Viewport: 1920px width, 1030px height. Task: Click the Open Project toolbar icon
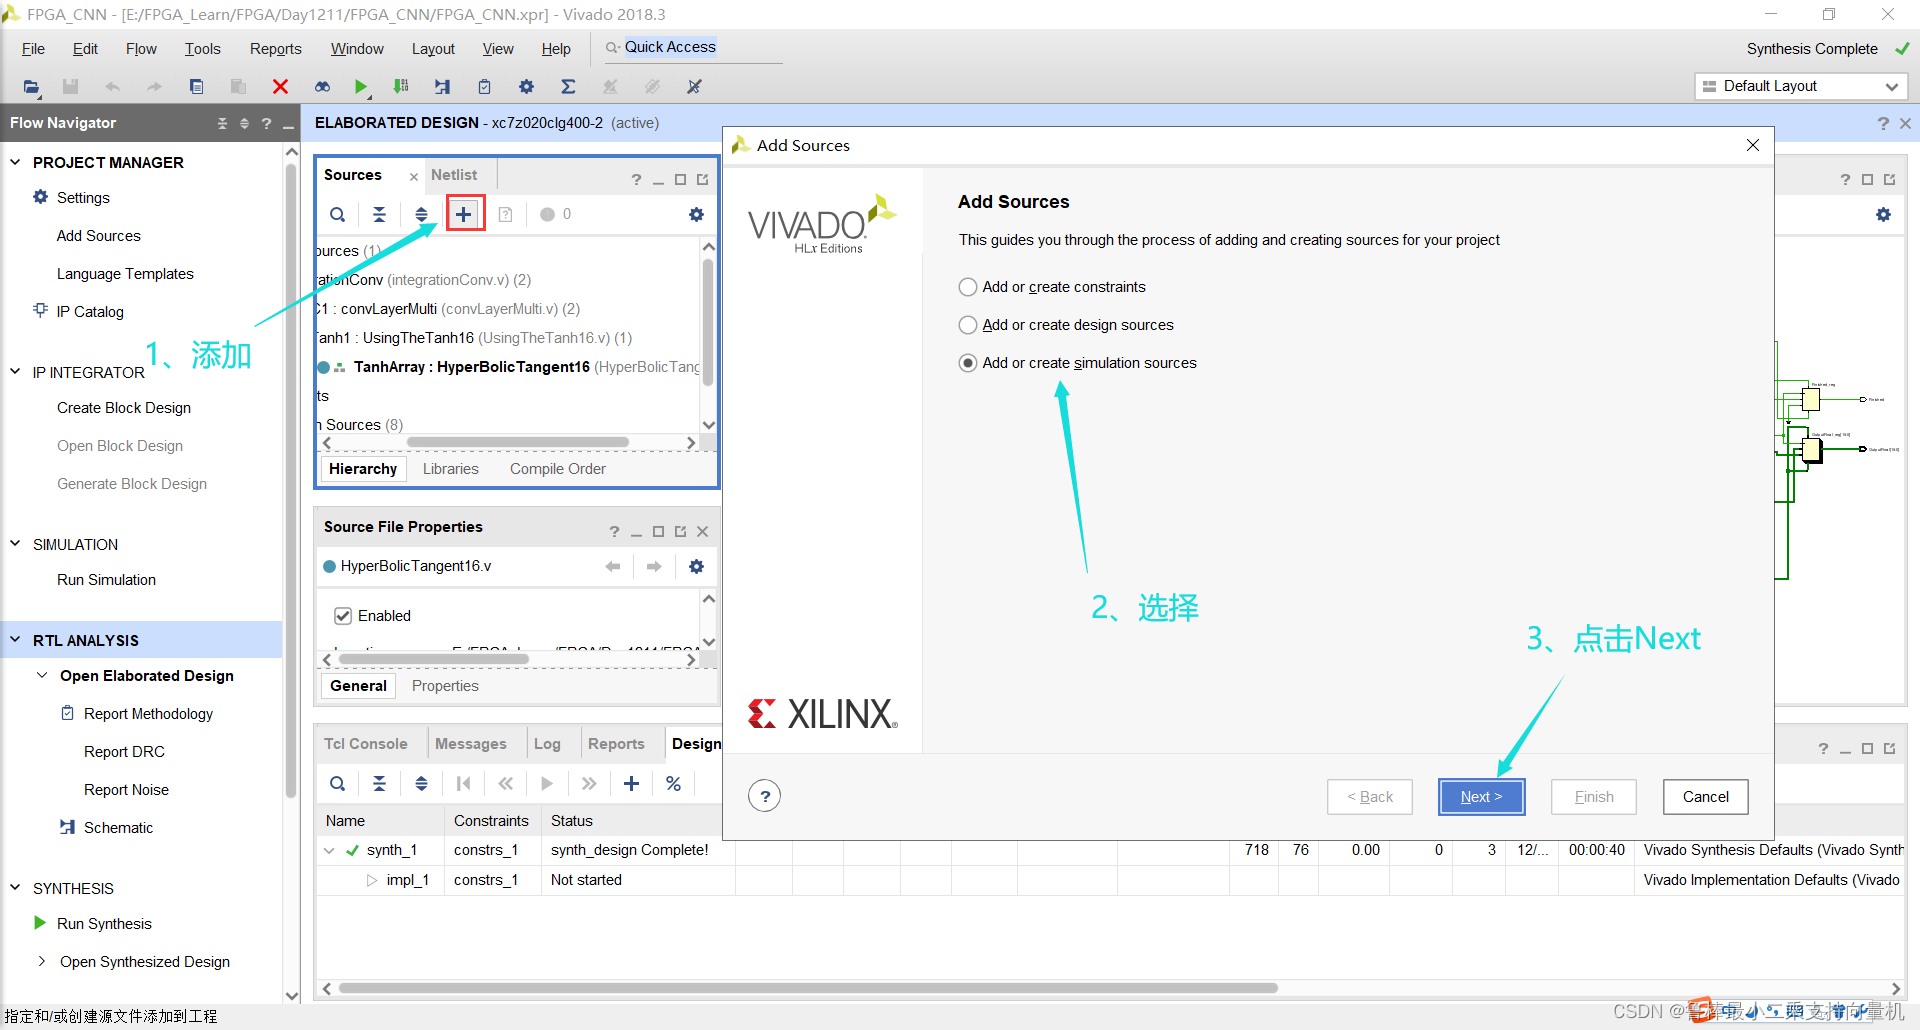31,87
